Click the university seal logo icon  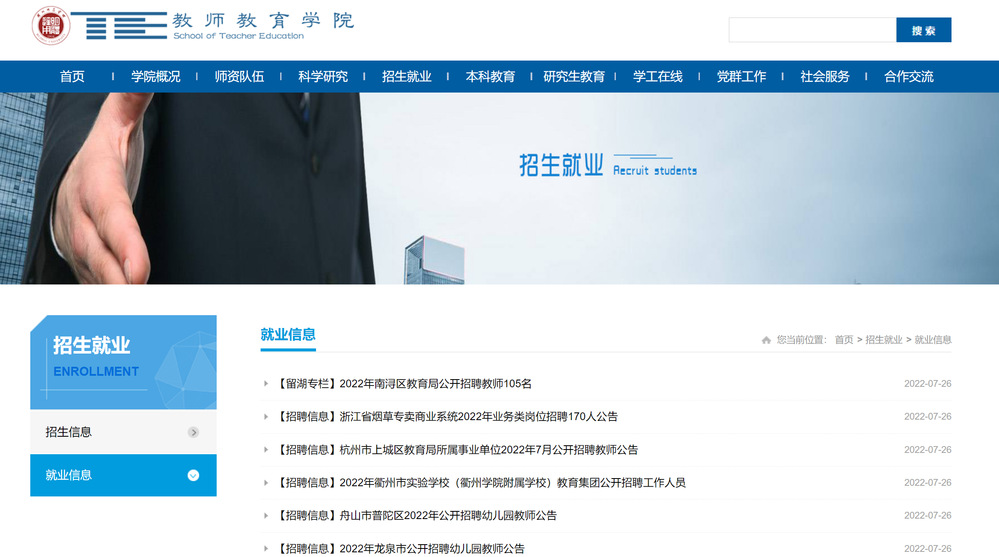[51, 25]
